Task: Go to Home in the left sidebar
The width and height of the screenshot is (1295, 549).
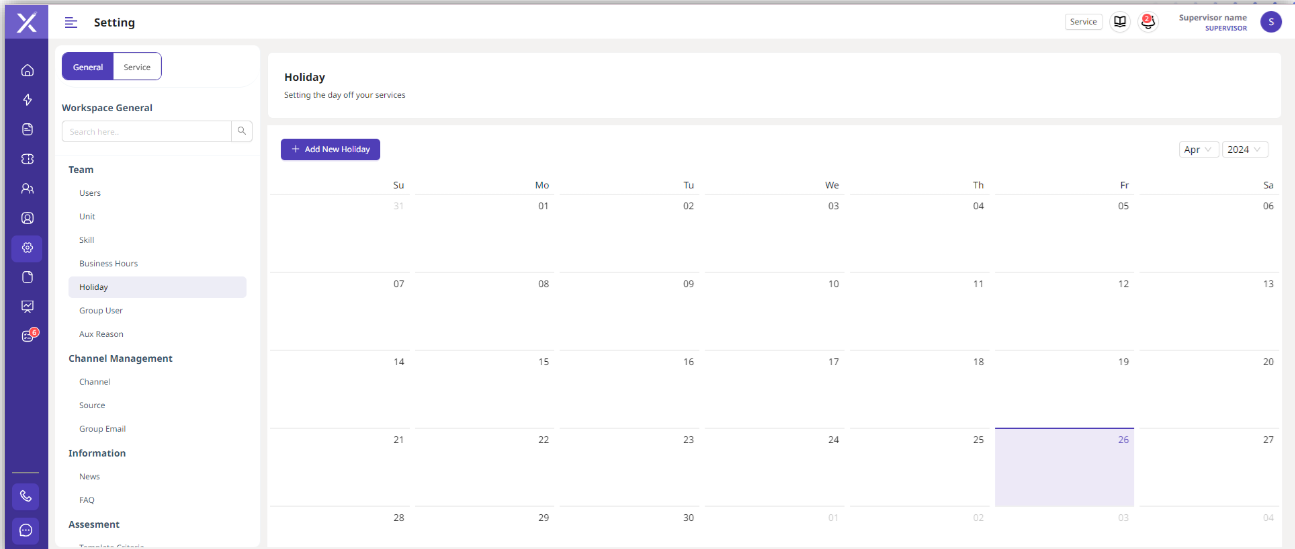Action: 27,70
